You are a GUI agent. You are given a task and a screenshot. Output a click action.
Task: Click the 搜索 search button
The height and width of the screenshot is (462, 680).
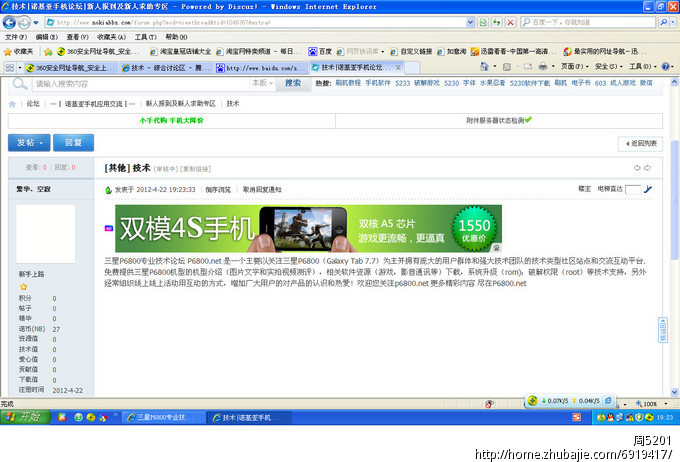292,84
